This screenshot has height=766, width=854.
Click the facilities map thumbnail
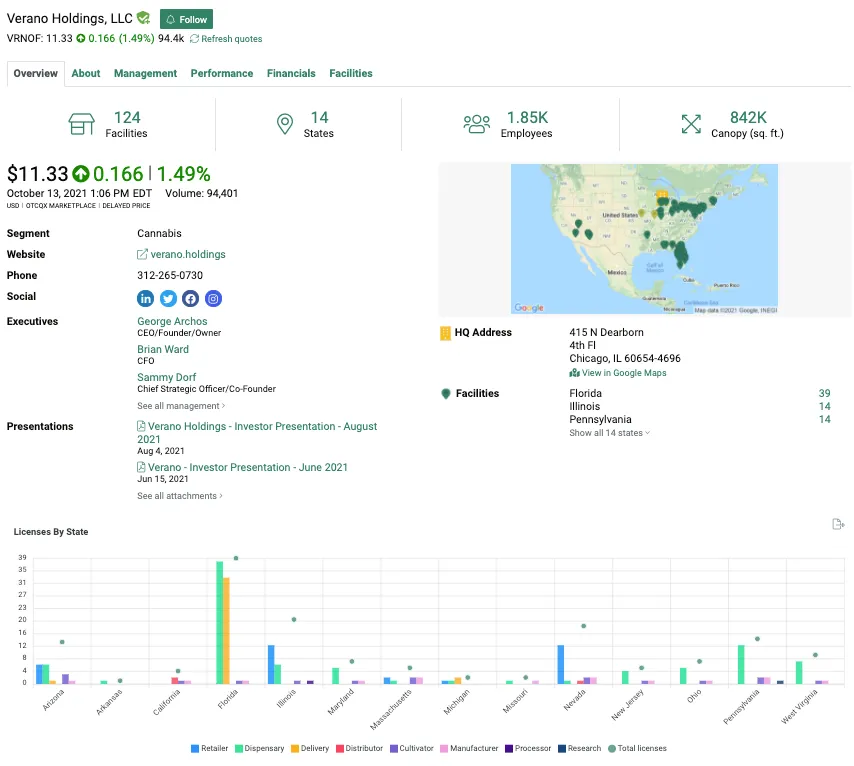[x=644, y=239]
